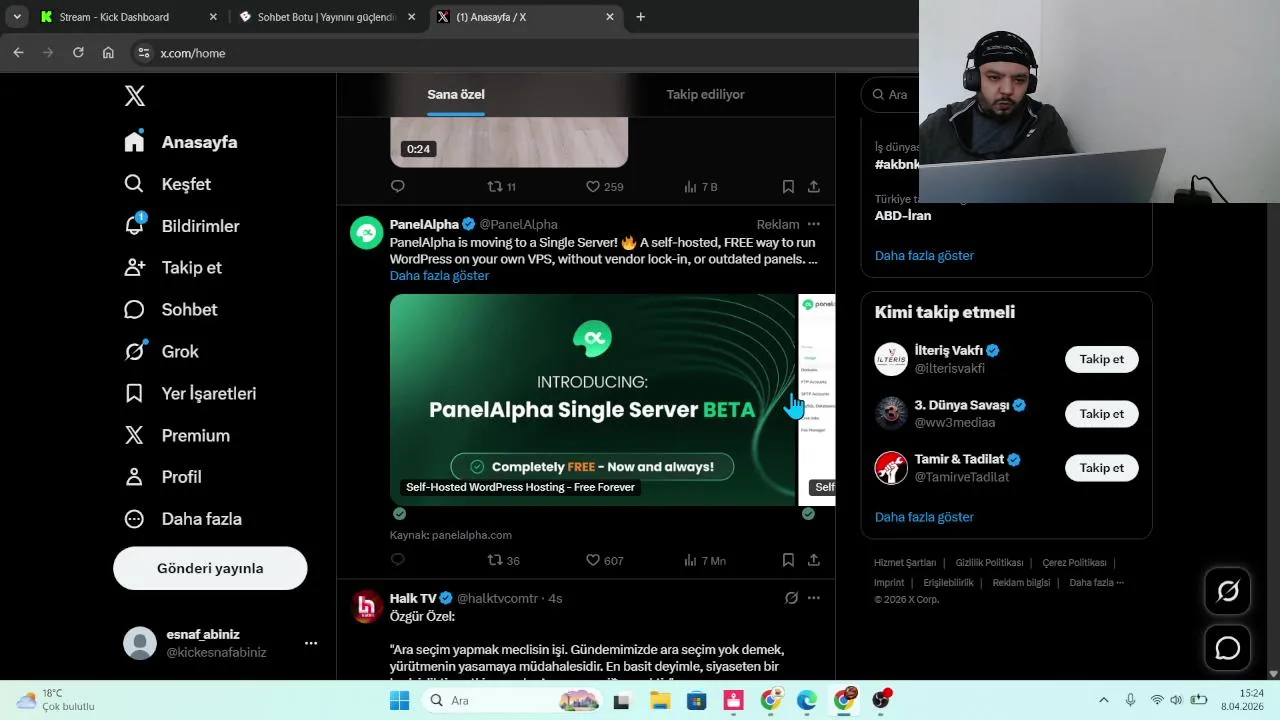This screenshot has height=720, width=1280.
Task: Share the PanelAlpha post
Action: point(814,560)
